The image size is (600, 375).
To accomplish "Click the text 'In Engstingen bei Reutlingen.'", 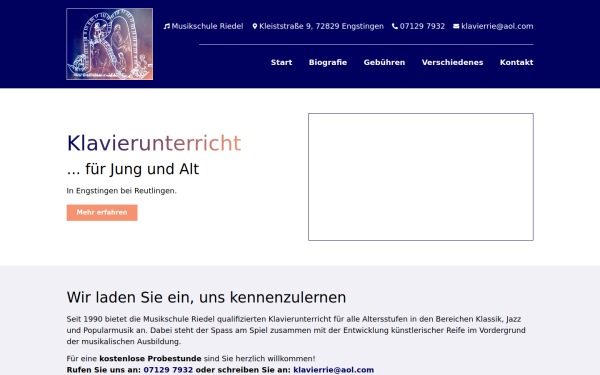I will tap(122, 191).
